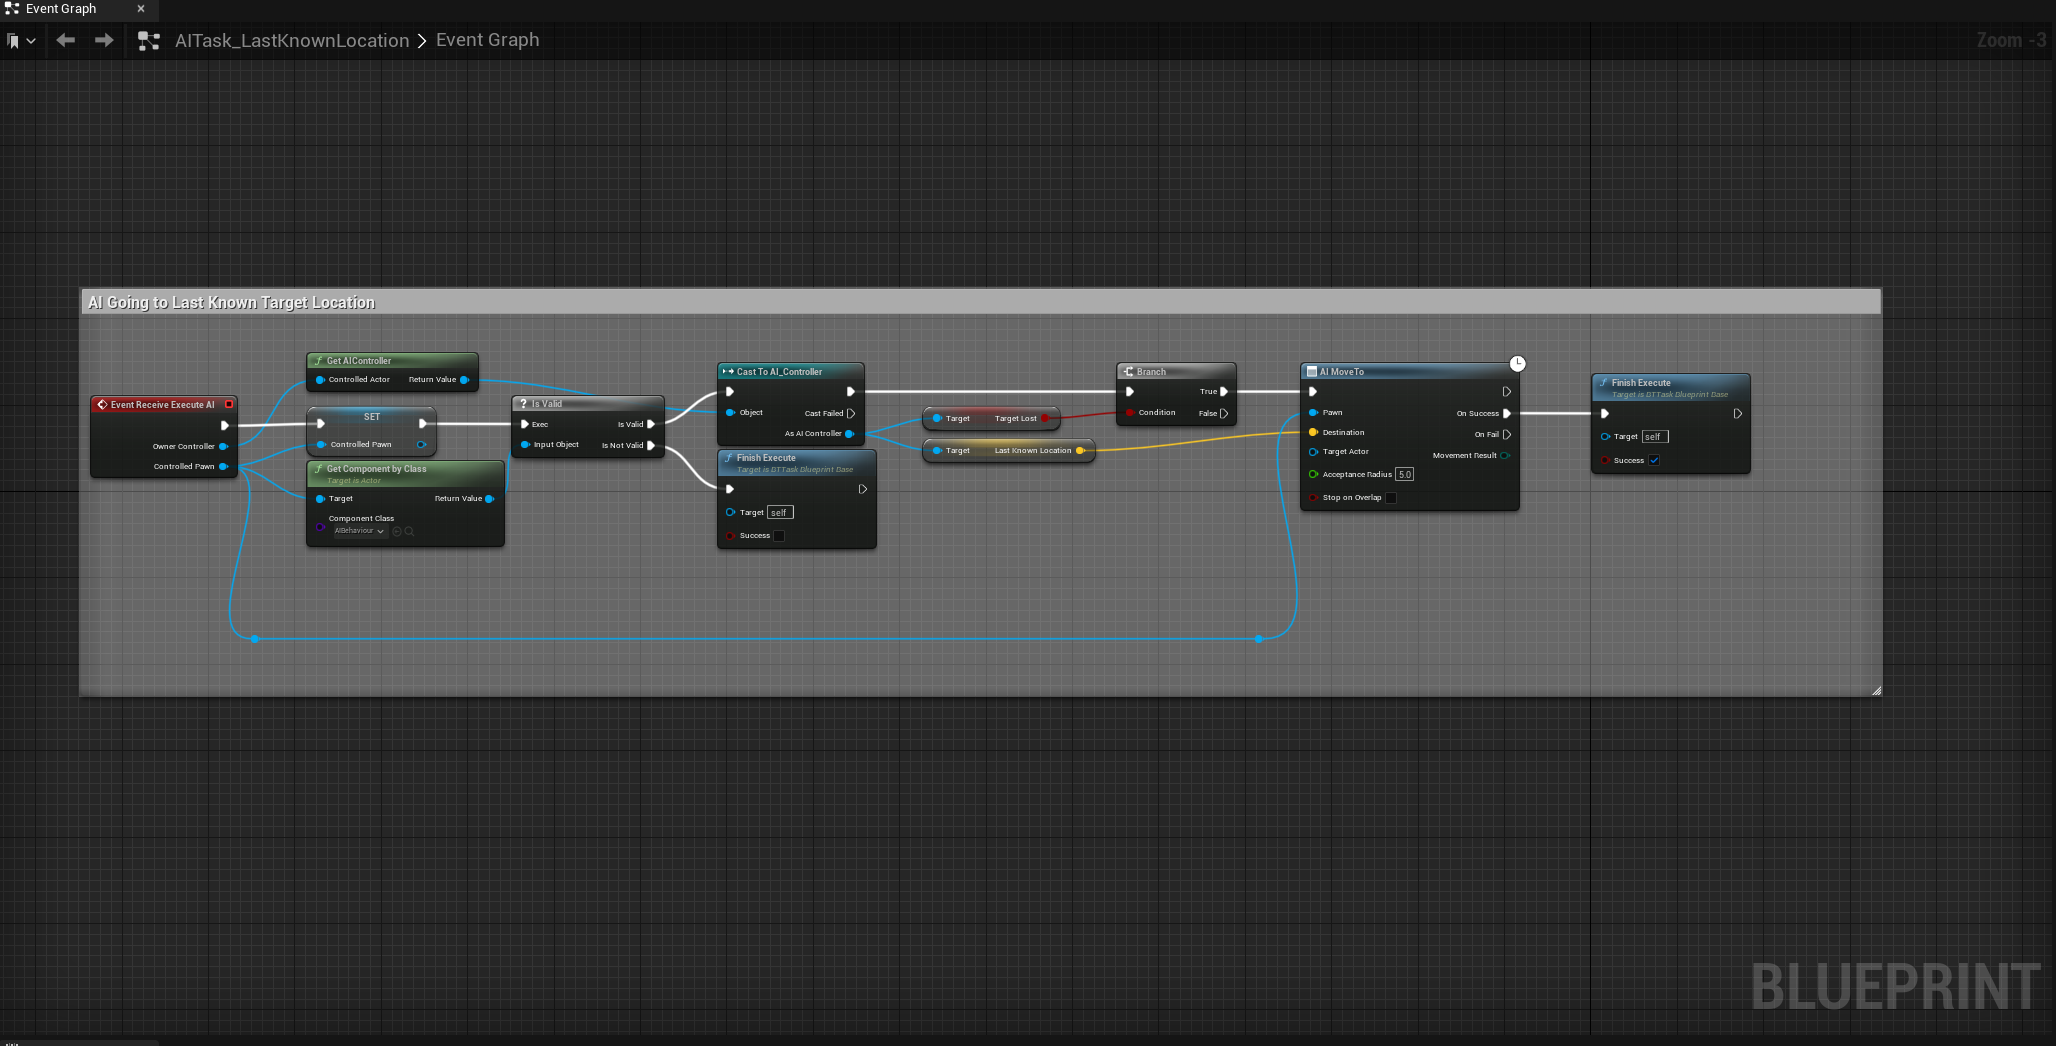Click the Acceptance Radius value field showing 5.0
The image size is (2056, 1046).
tap(1405, 474)
